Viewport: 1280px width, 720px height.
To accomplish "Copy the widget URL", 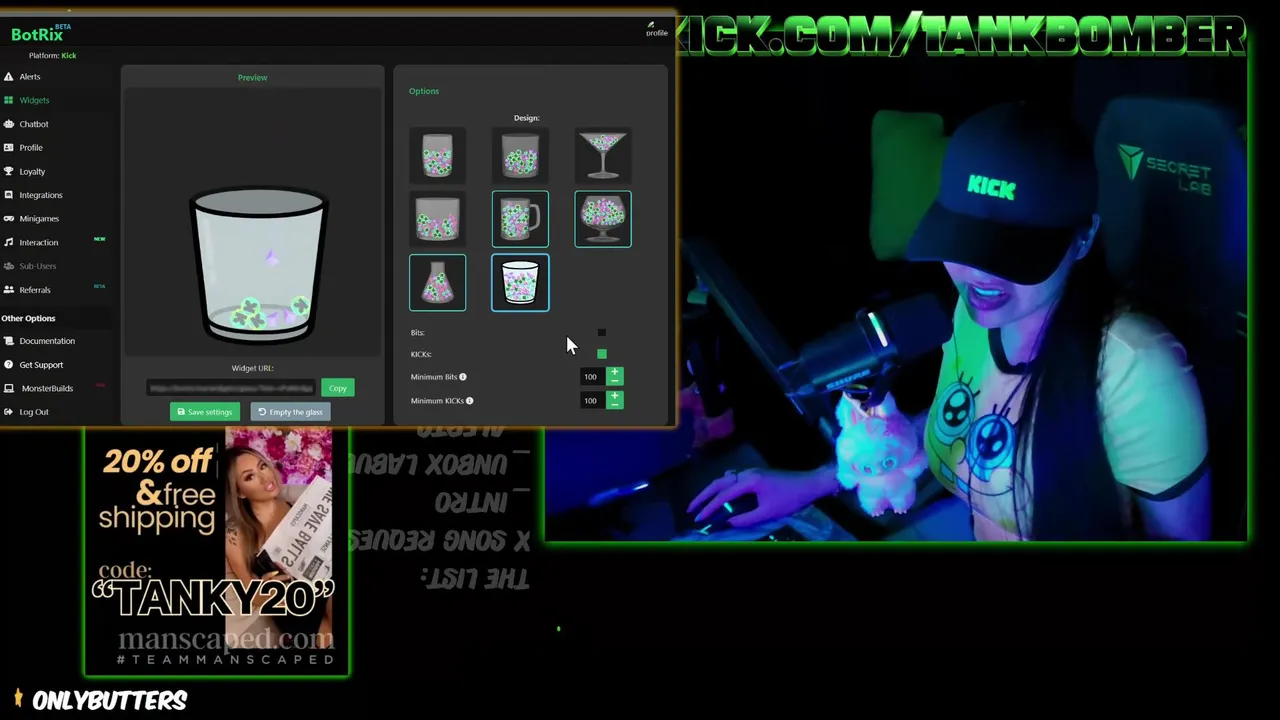I will click(338, 388).
